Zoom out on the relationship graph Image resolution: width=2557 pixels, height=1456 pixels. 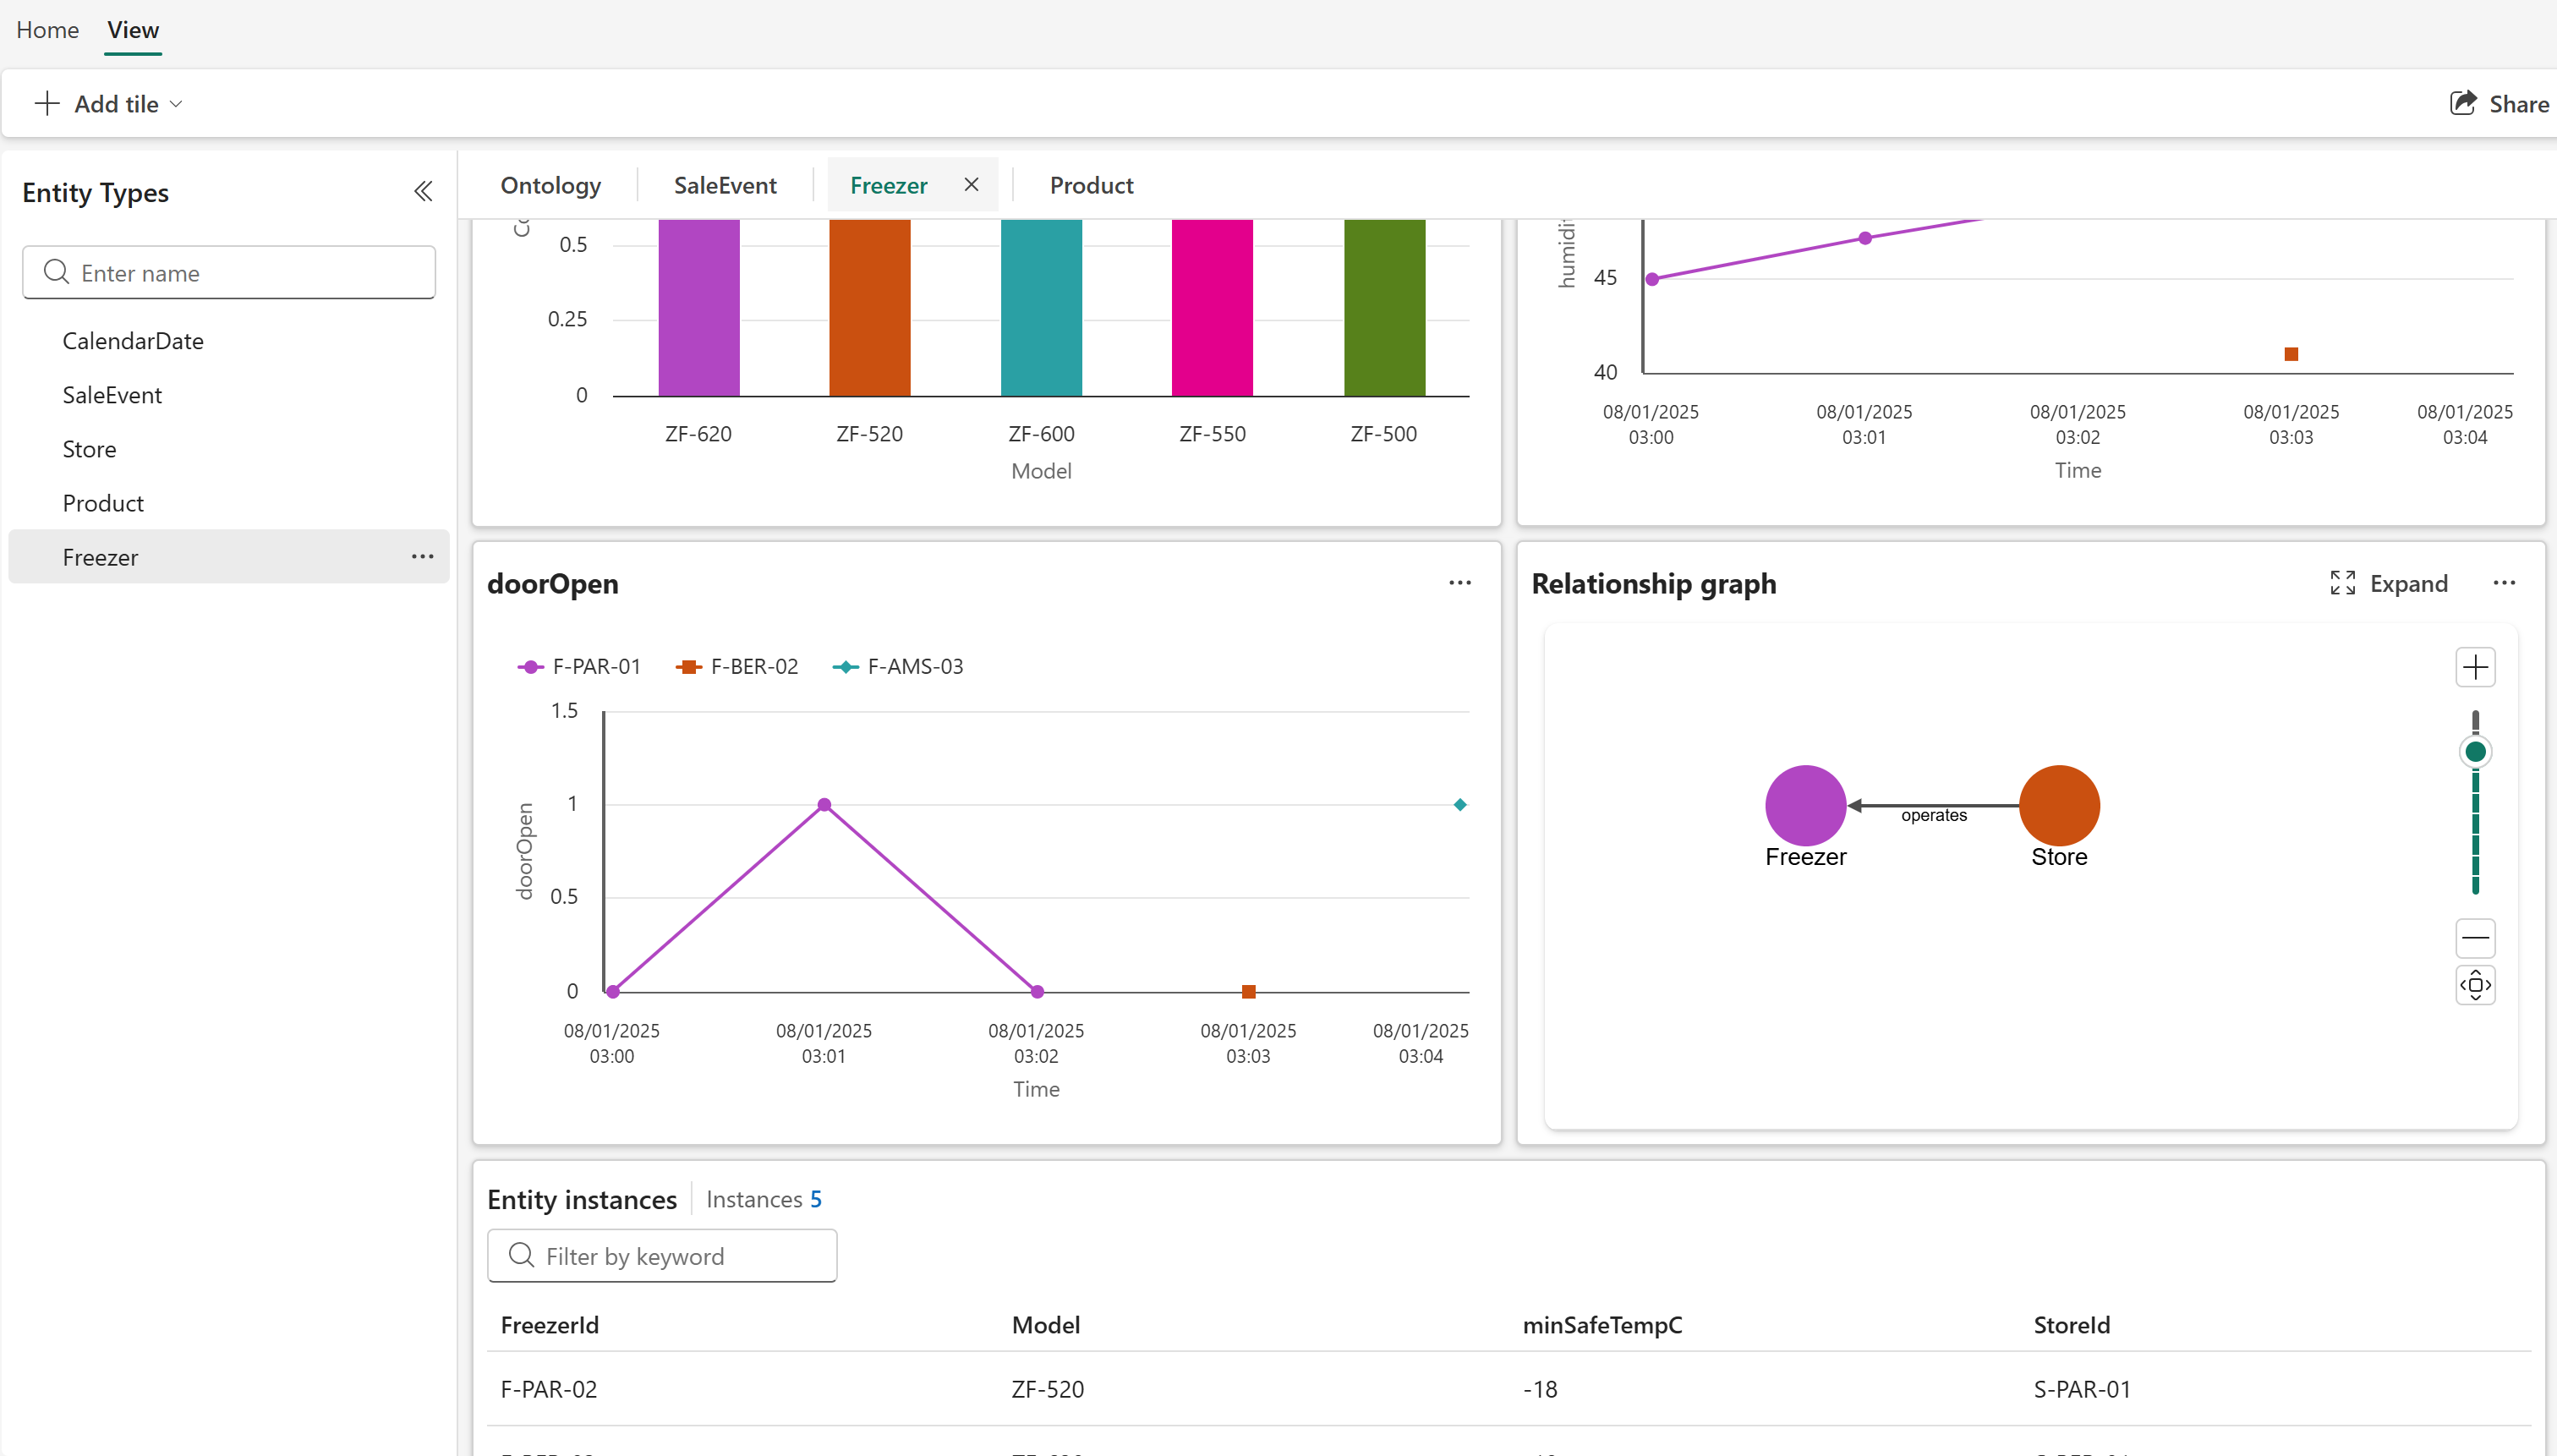click(2475, 938)
